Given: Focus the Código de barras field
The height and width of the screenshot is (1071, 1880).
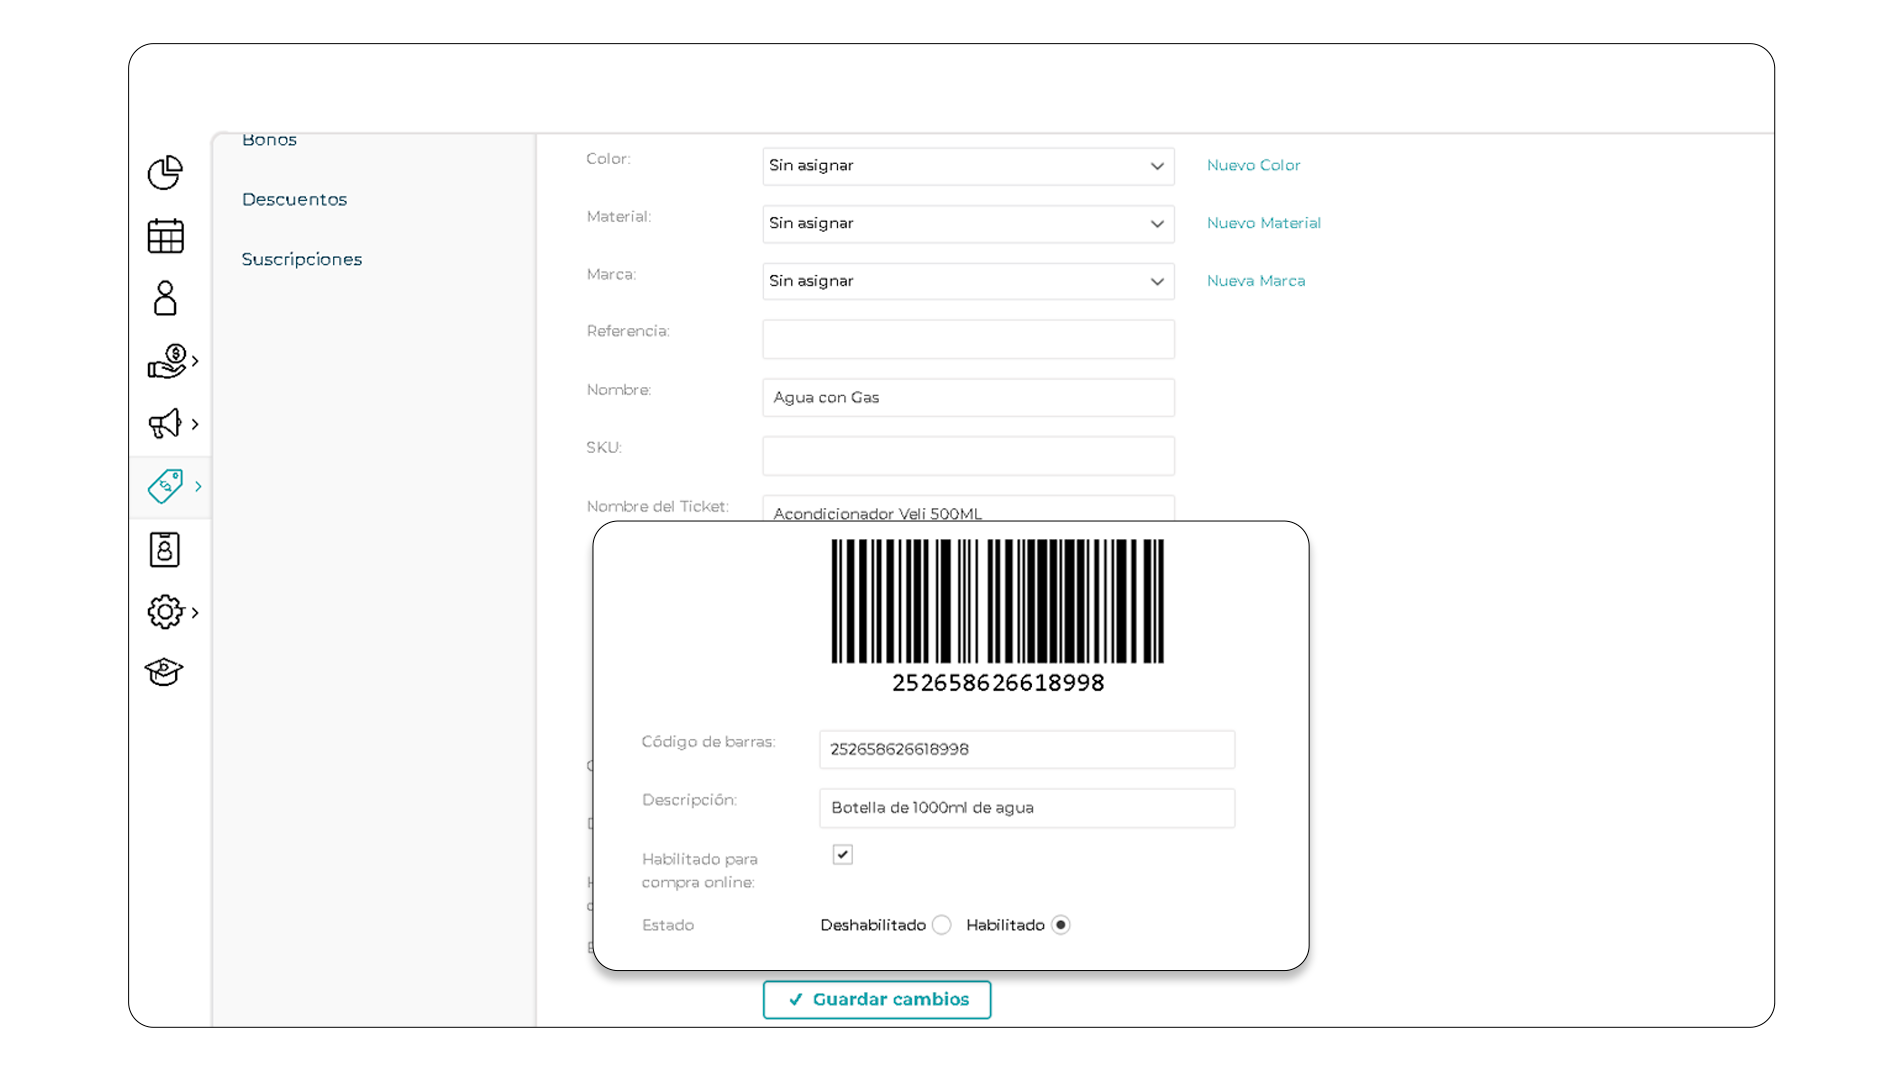Looking at the screenshot, I should 1027,750.
